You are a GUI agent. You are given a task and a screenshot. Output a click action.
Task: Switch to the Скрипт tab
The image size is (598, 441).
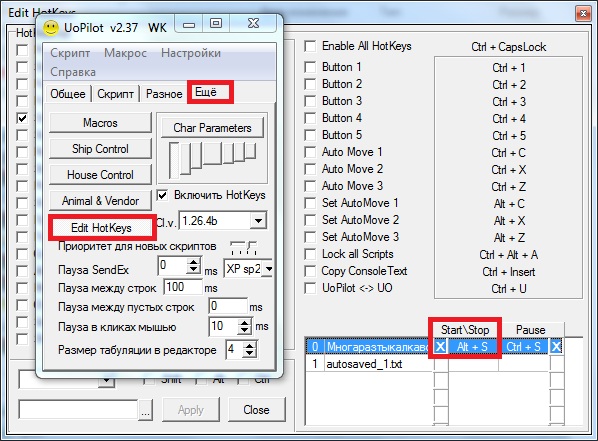pos(115,94)
